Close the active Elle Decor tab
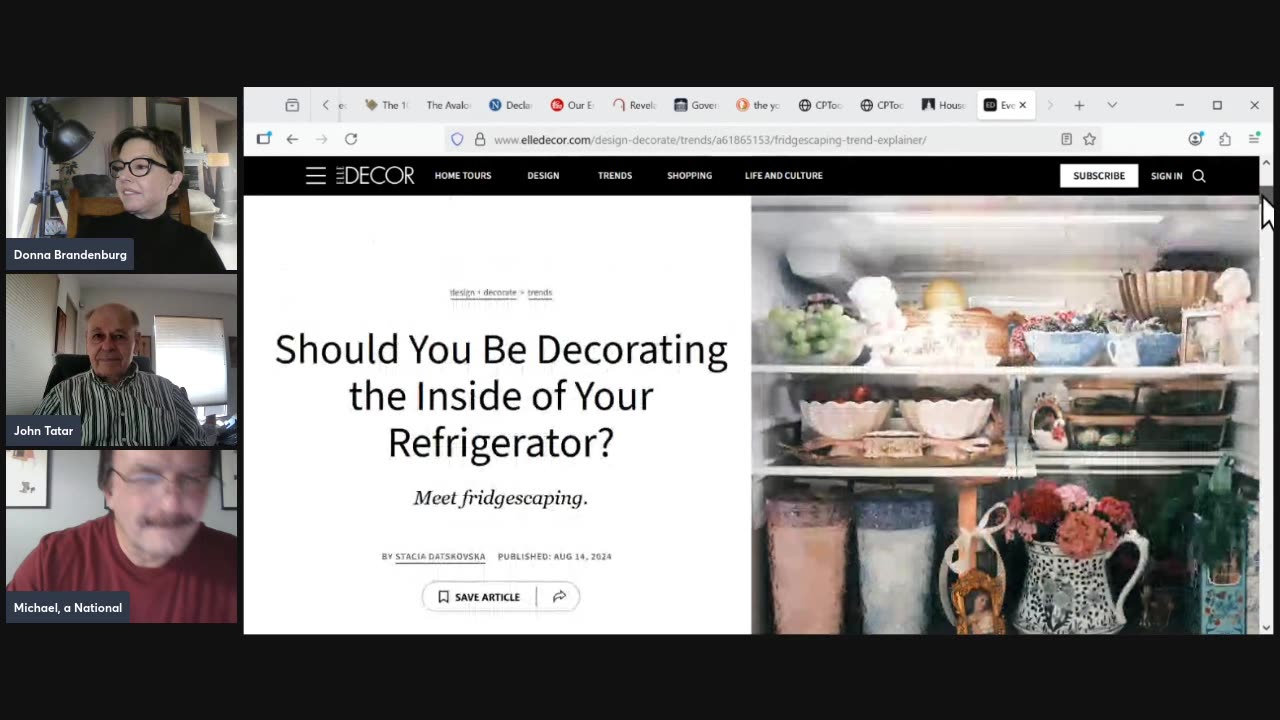 tap(1022, 105)
